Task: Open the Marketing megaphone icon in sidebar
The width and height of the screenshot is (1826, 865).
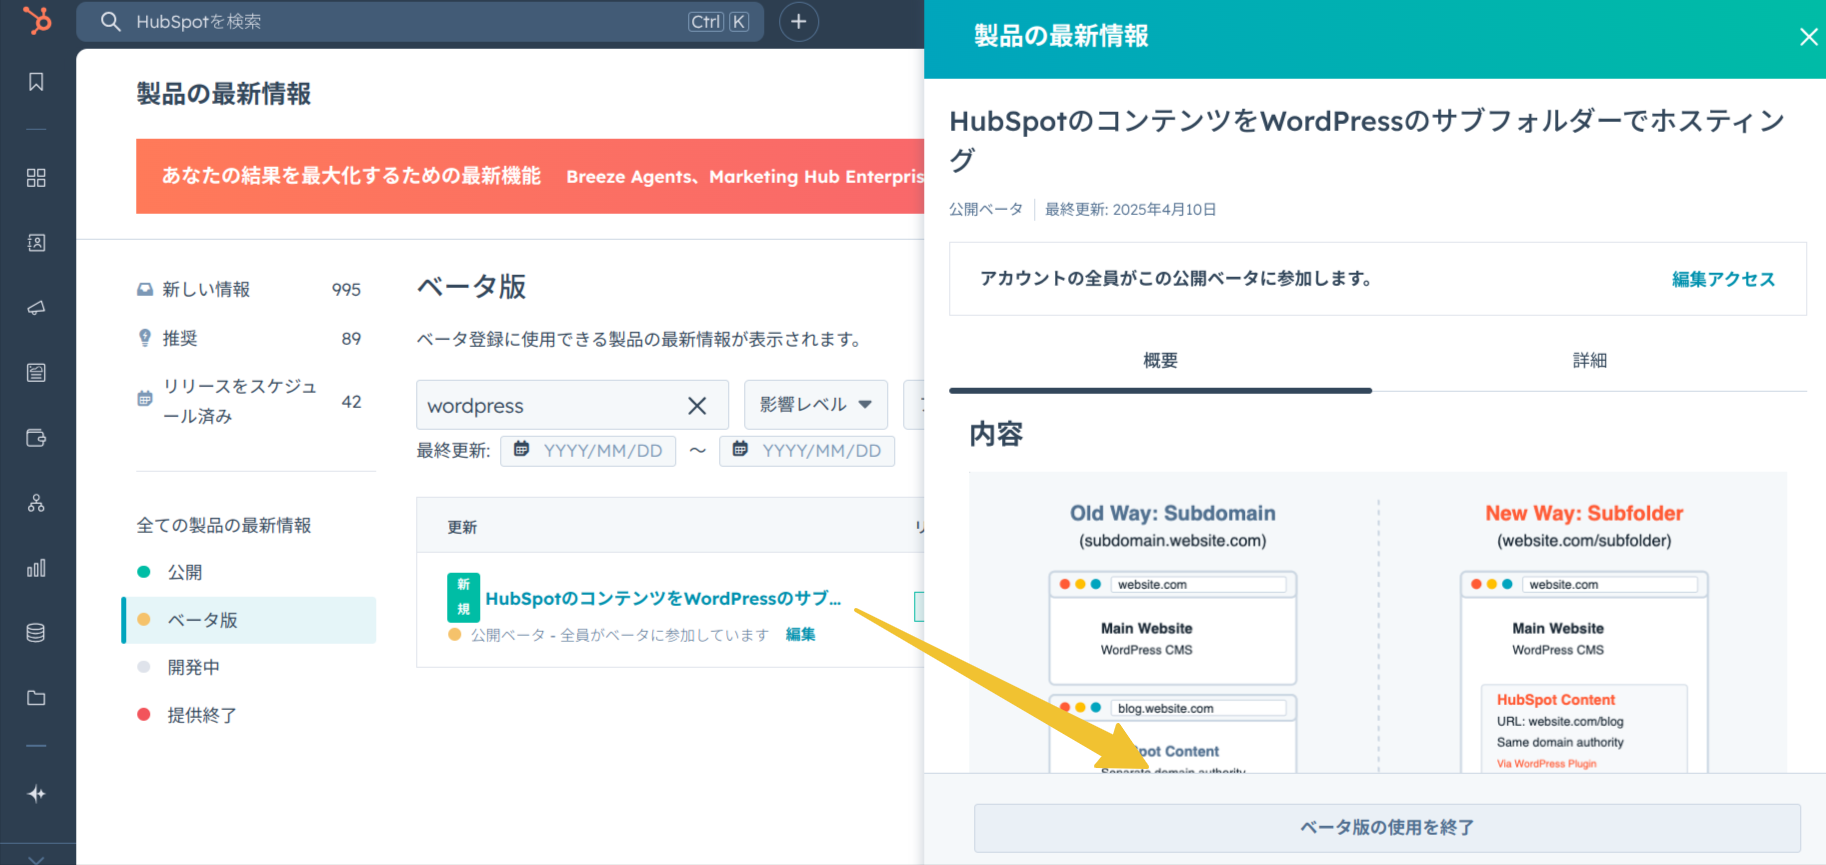Action: [x=36, y=308]
